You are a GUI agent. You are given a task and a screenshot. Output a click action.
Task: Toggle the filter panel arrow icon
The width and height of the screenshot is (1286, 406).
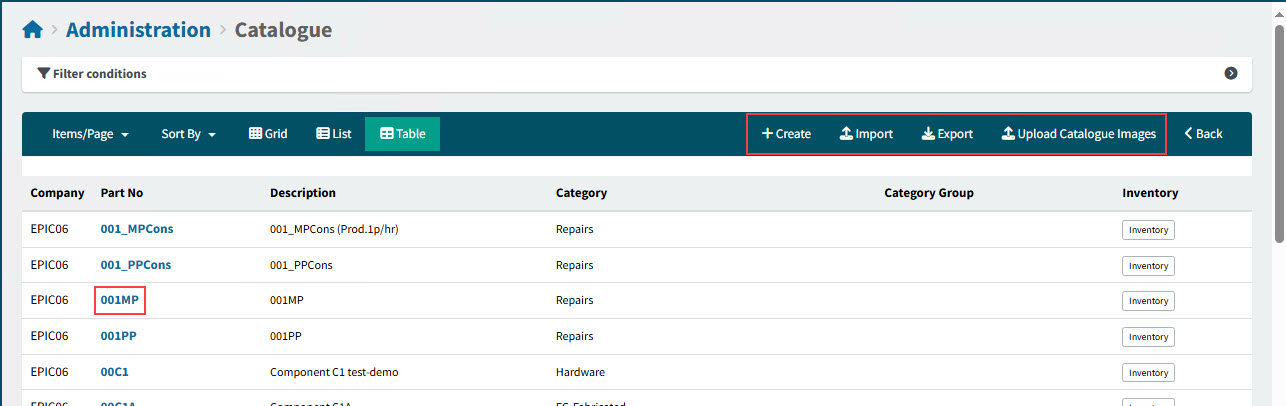tap(1231, 74)
